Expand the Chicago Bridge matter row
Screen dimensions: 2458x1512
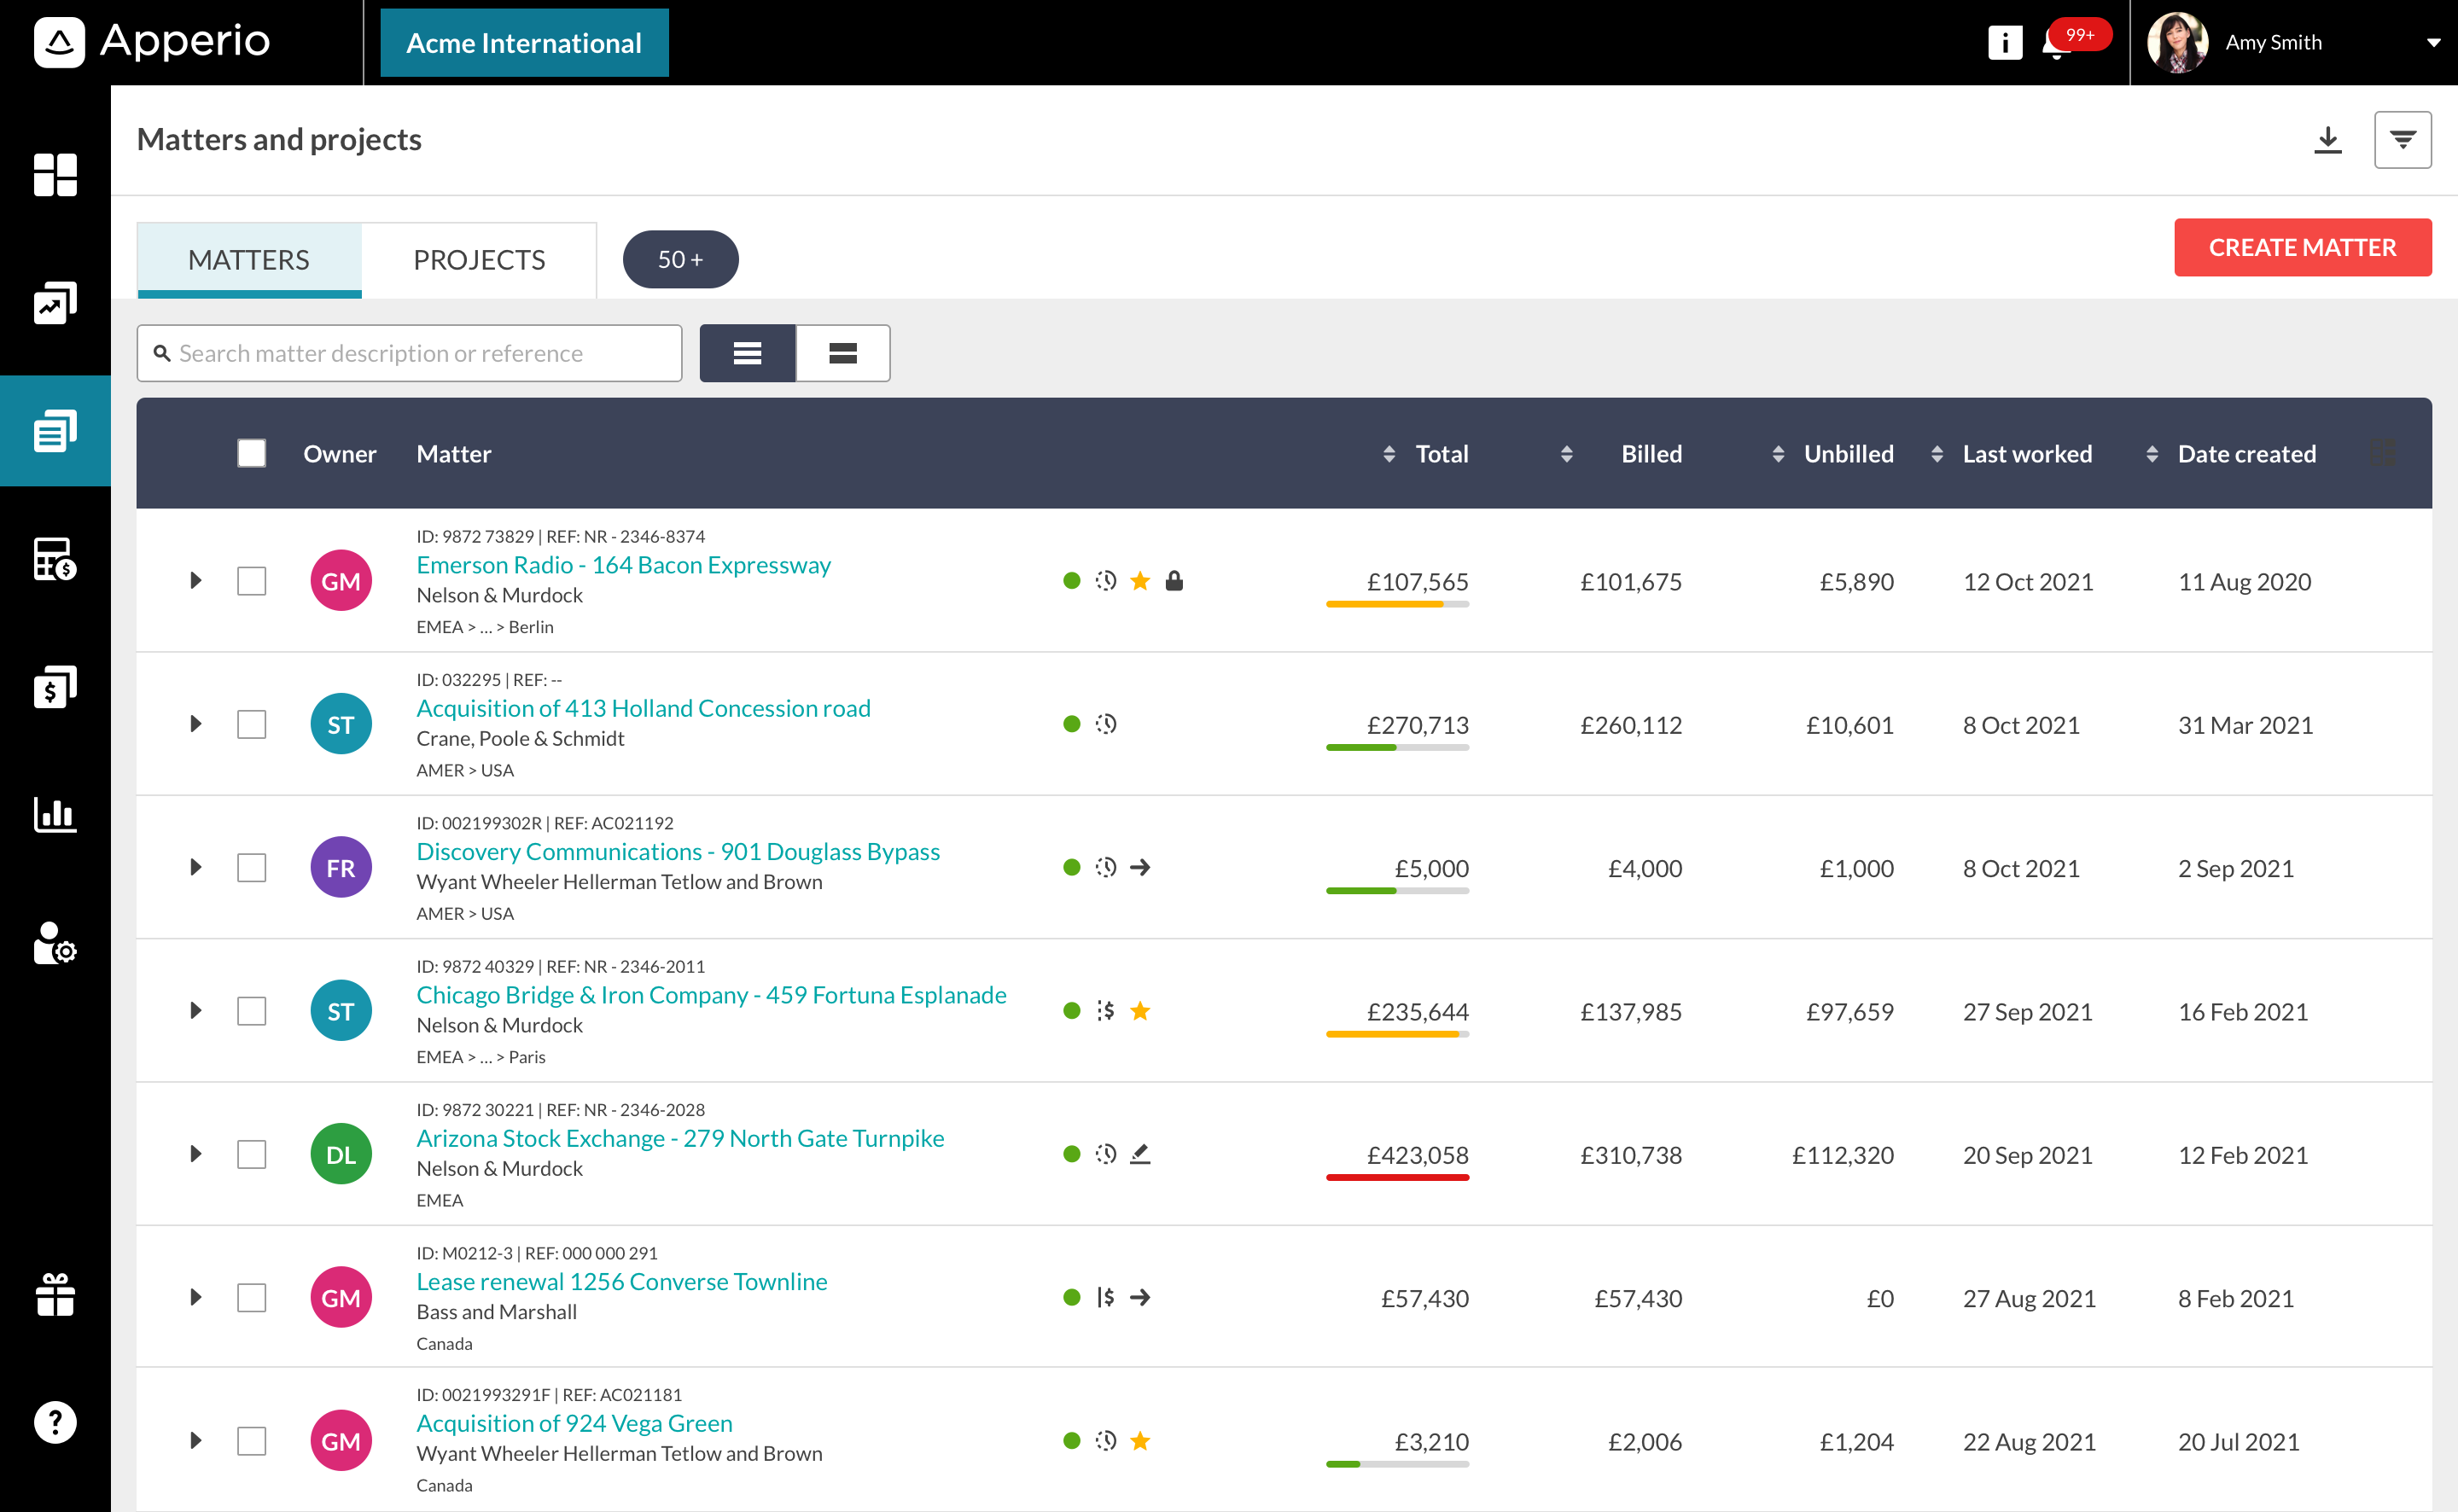193,1009
